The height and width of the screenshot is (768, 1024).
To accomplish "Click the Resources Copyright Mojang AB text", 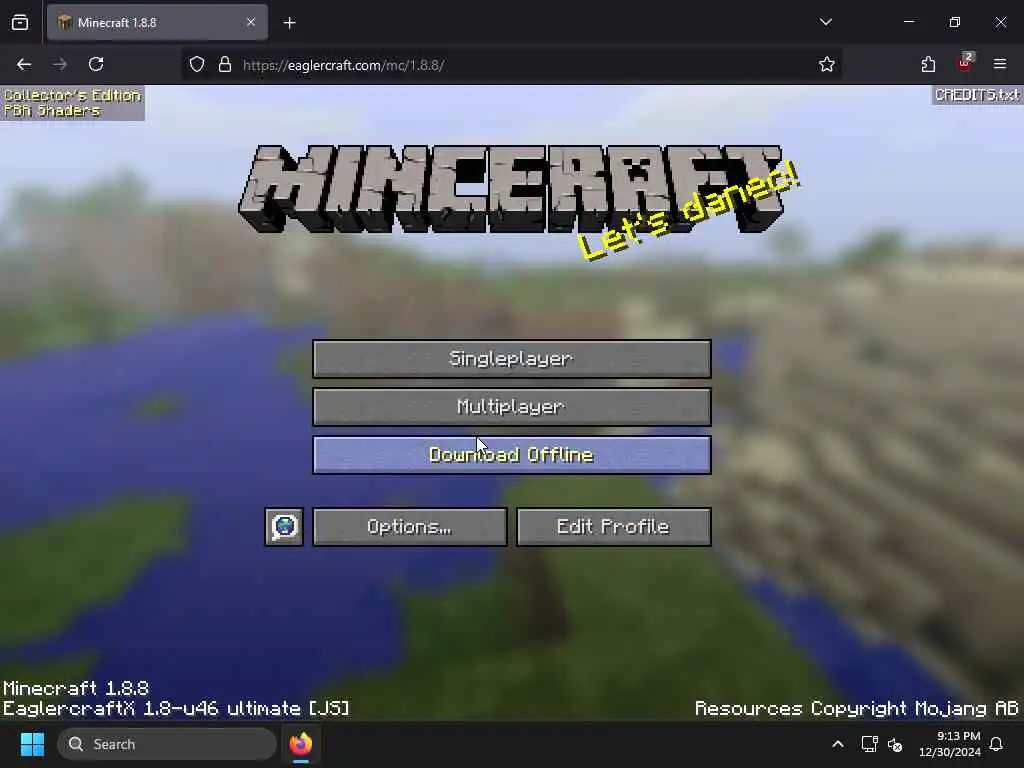I will point(856,709).
